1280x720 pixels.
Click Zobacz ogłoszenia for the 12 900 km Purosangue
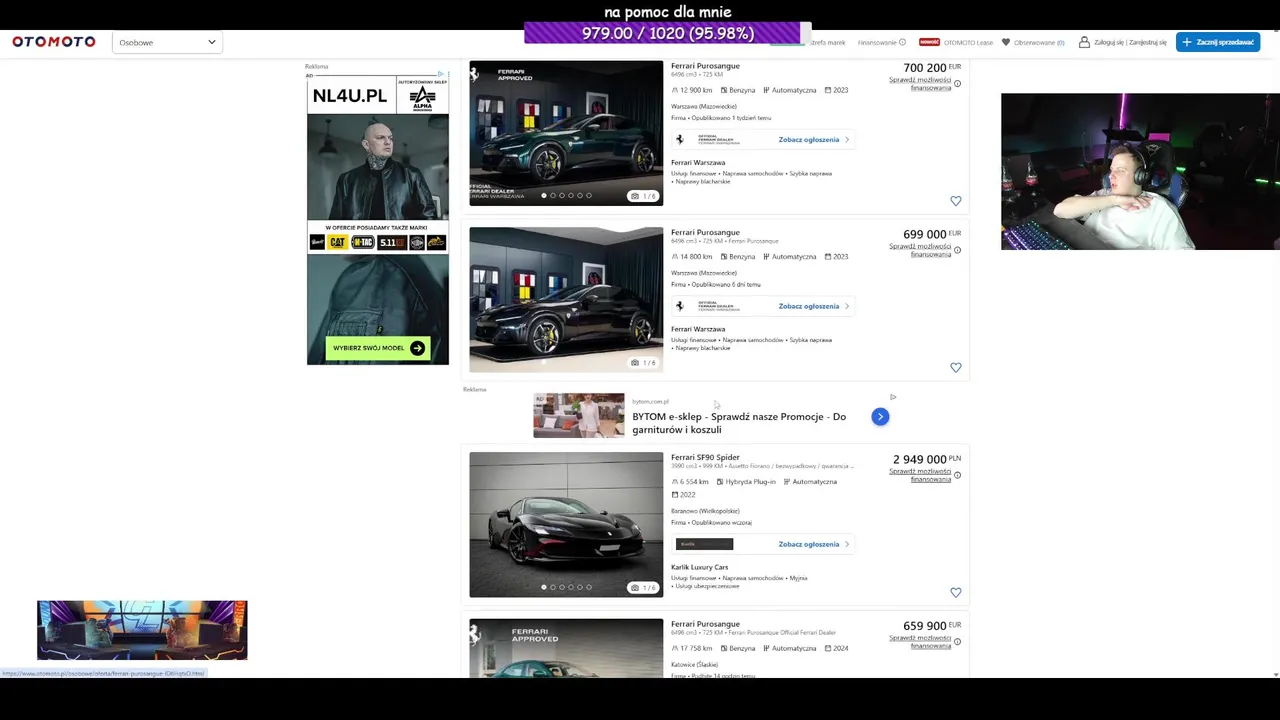pos(813,139)
